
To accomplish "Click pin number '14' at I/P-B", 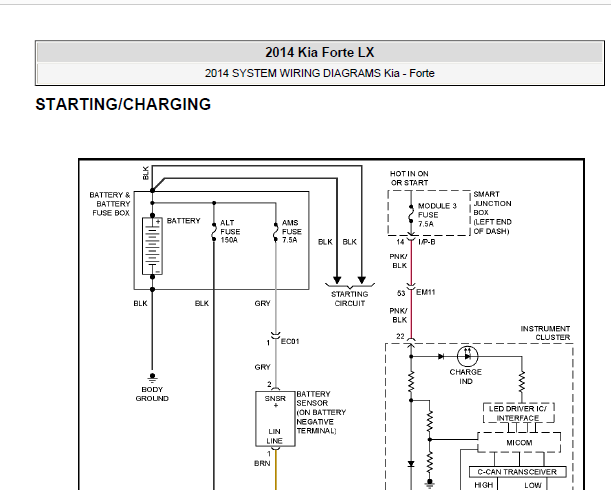I will (x=400, y=242).
